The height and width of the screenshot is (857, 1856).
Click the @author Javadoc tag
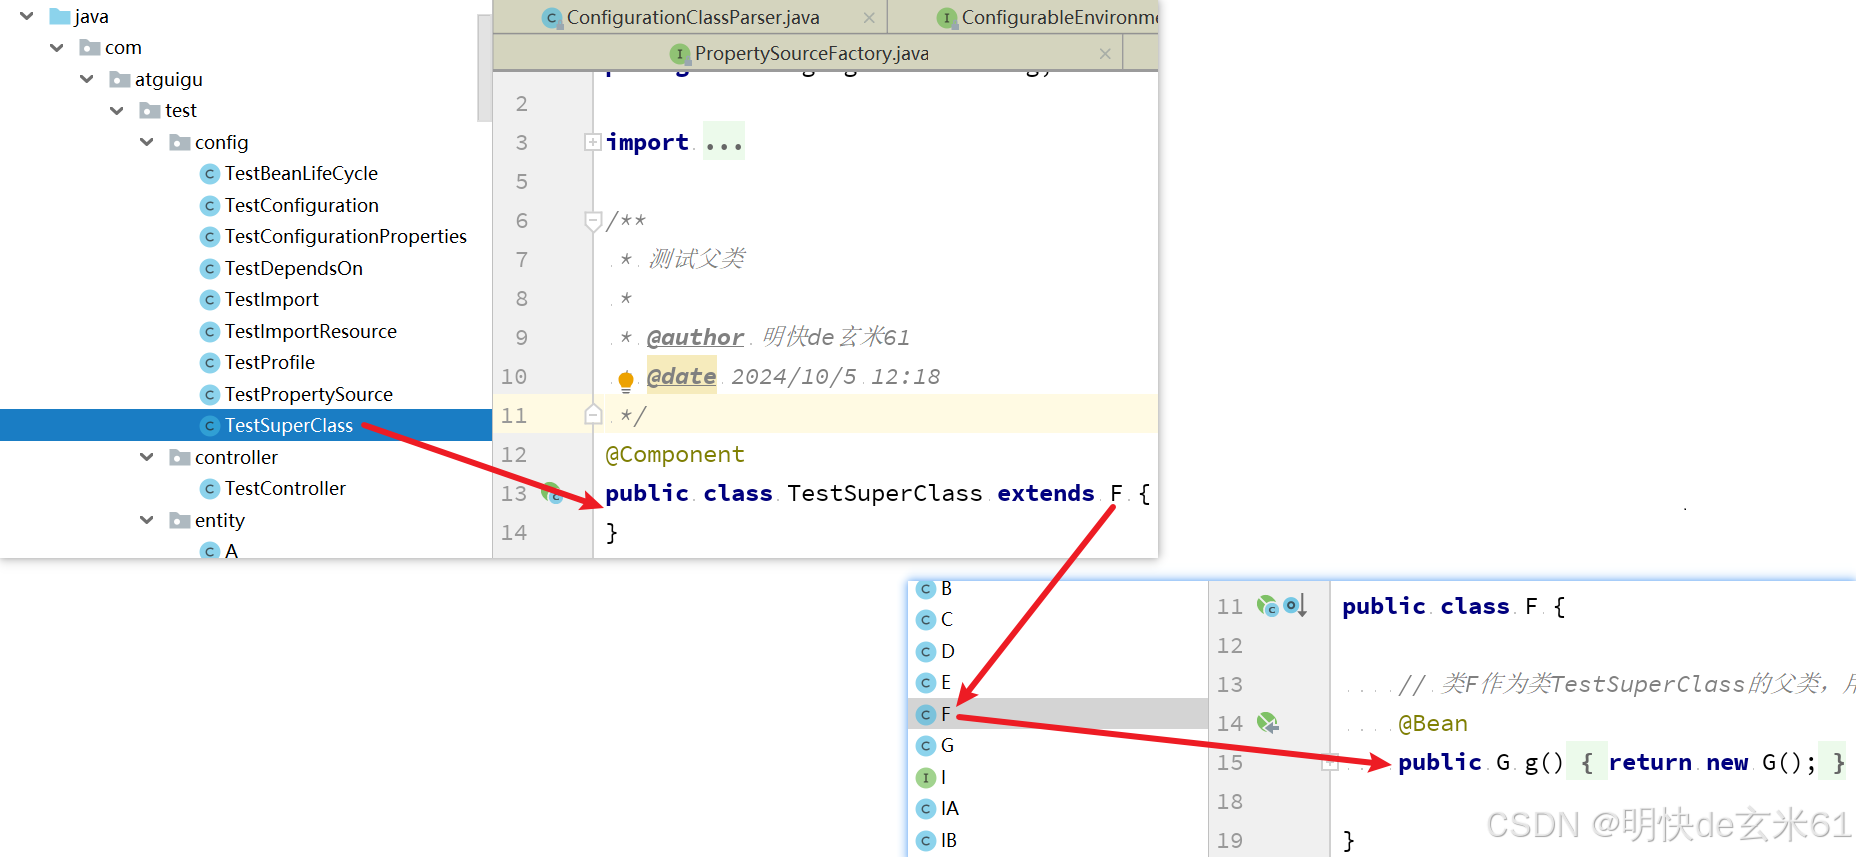(695, 337)
